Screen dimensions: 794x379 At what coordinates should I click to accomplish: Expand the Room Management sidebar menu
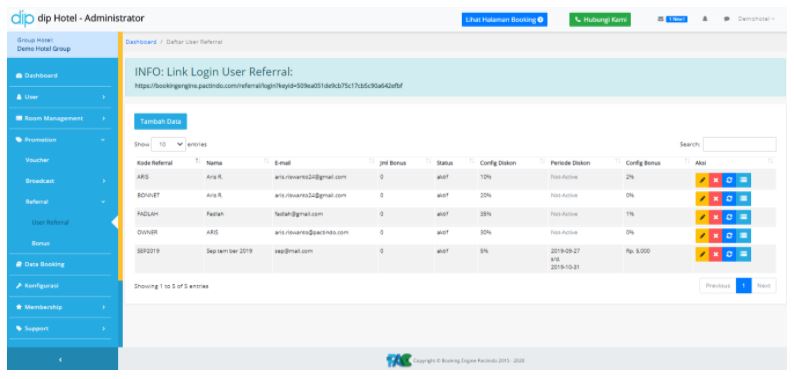[x=60, y=118]
